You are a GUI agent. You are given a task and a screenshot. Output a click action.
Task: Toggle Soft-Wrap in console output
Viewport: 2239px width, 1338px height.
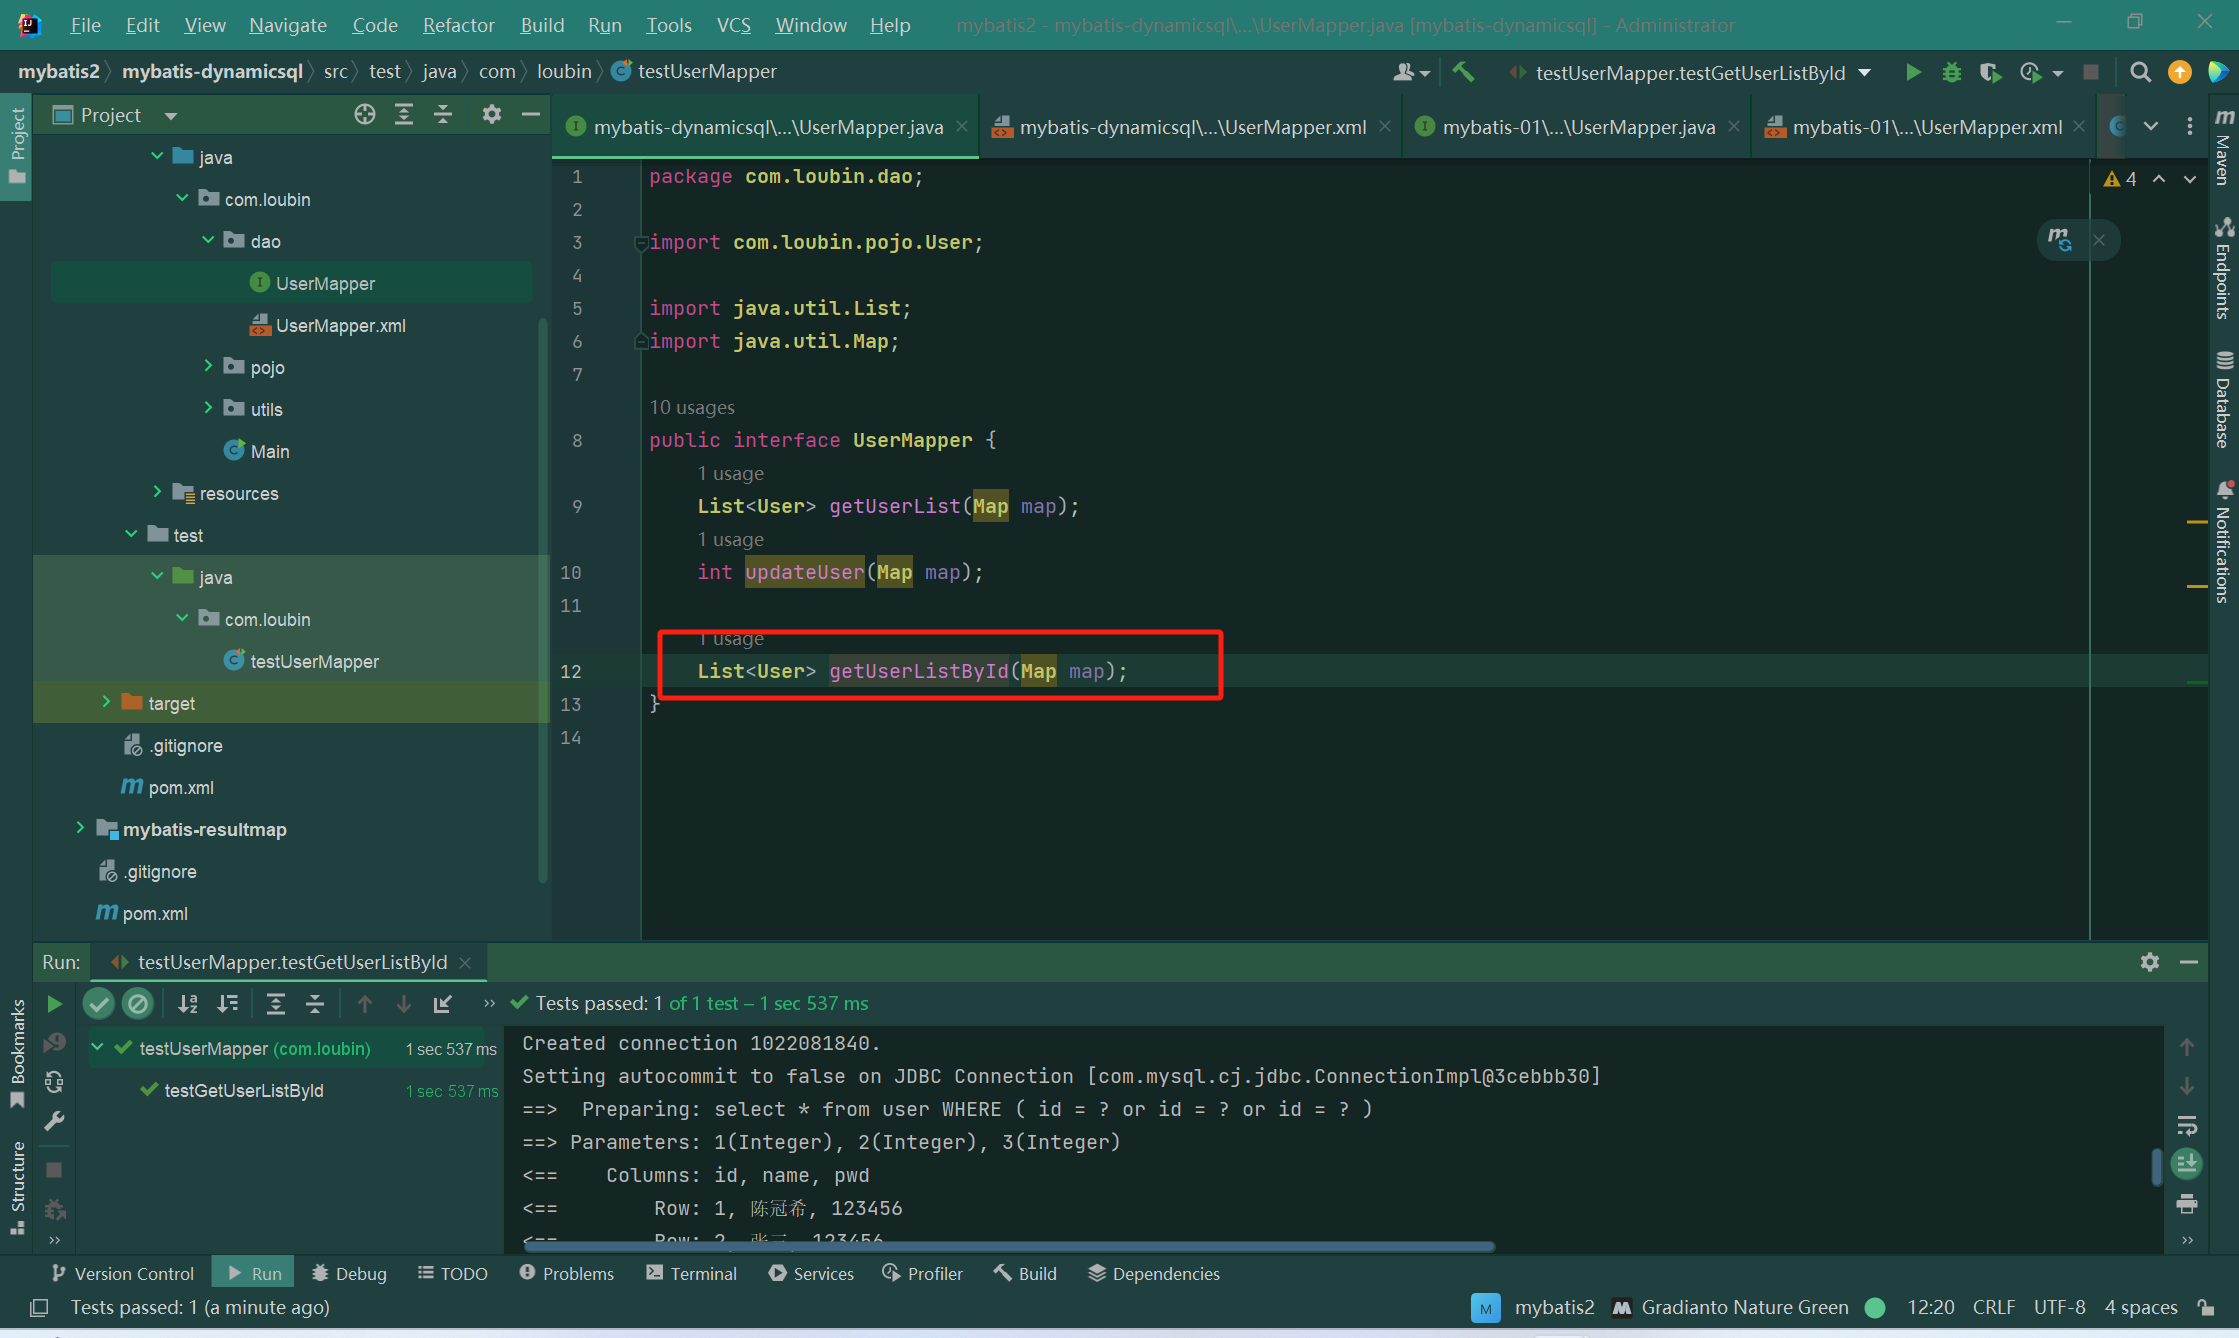coord(2187,1126)
